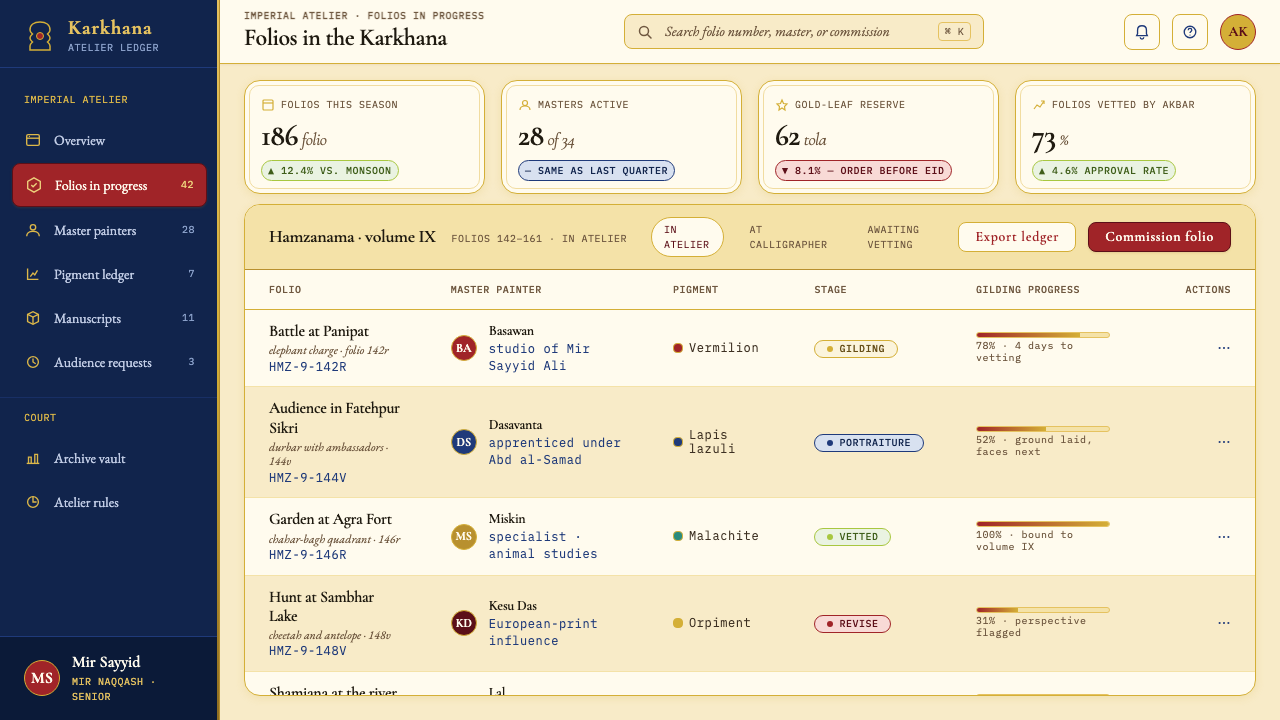
Task: Click the Vetted stage badge
Action: (x=852, y=537)
